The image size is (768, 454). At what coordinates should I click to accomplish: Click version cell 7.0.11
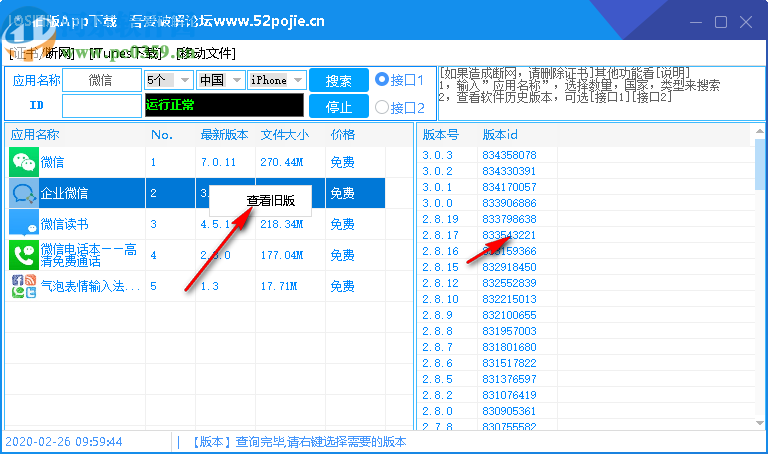218,162
